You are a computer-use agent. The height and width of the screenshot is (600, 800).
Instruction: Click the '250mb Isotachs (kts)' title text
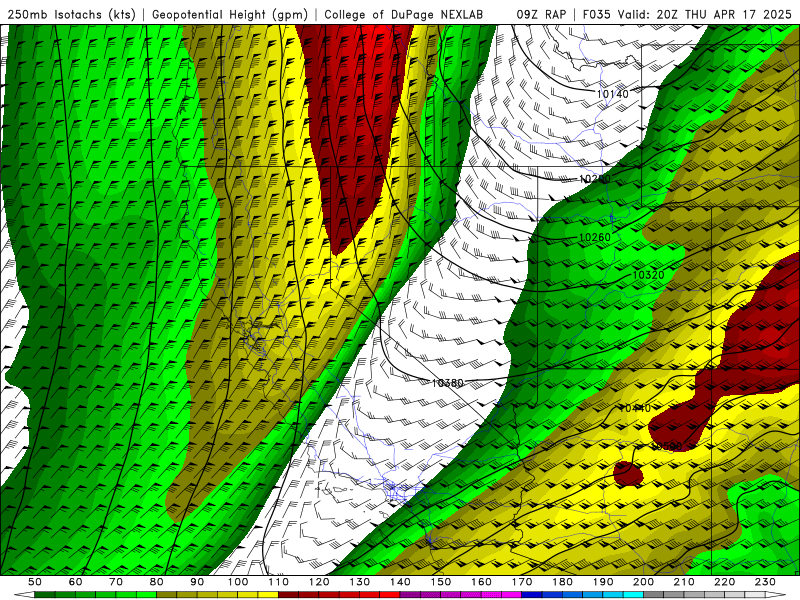pyautogui.click(x=71, y=15)
